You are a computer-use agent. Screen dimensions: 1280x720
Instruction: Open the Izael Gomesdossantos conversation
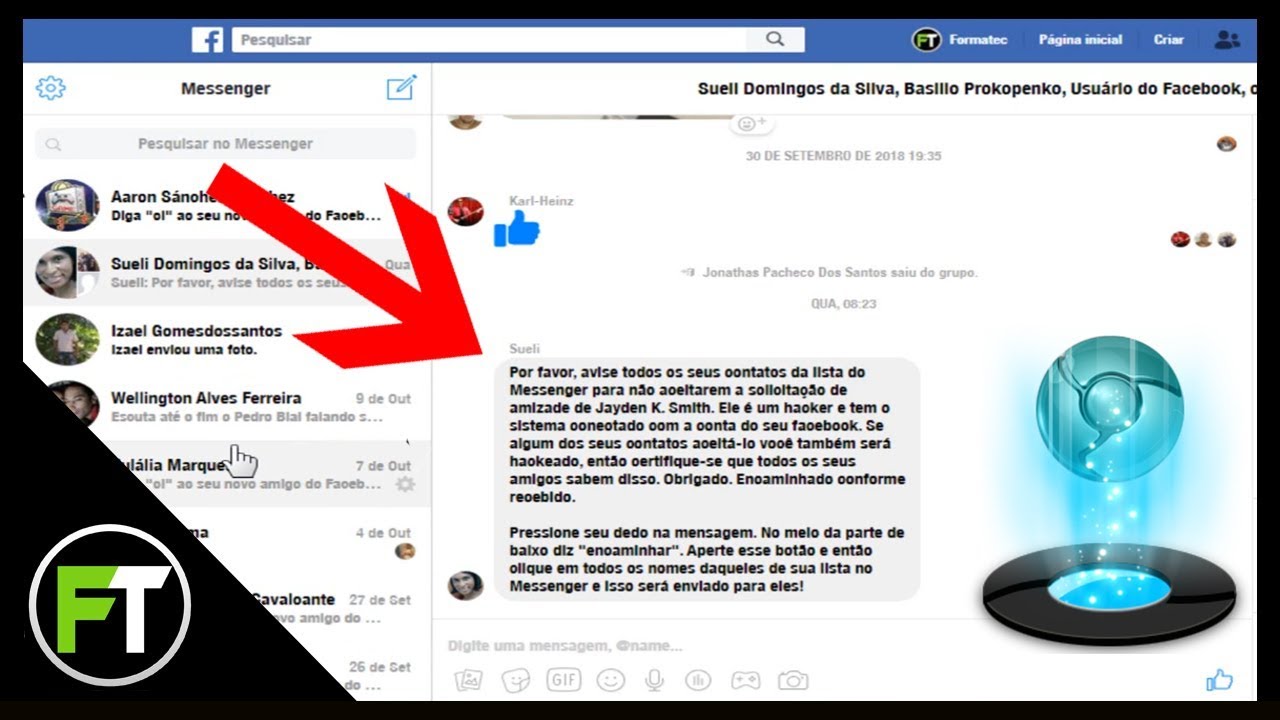click(x=228, y=339)
